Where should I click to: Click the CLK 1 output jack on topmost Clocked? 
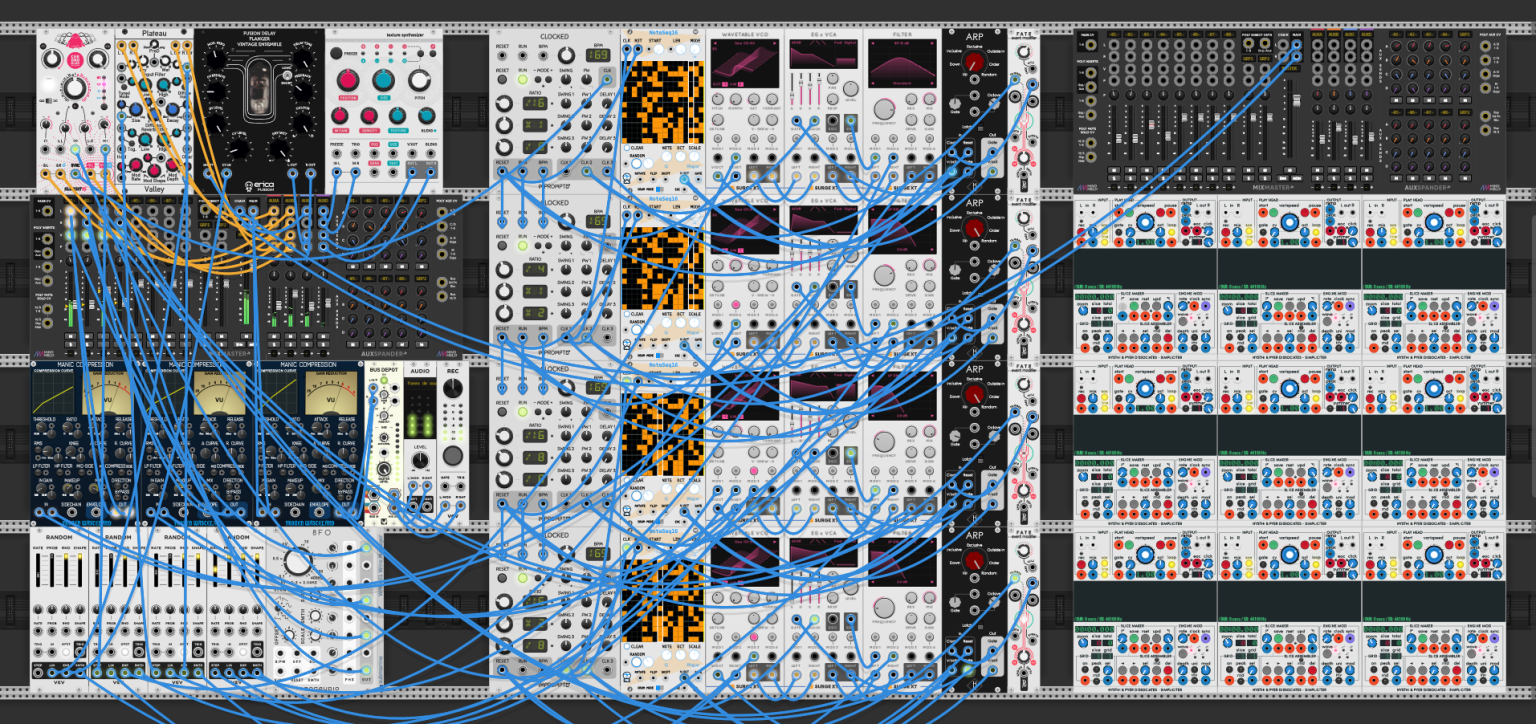(566, 171)
